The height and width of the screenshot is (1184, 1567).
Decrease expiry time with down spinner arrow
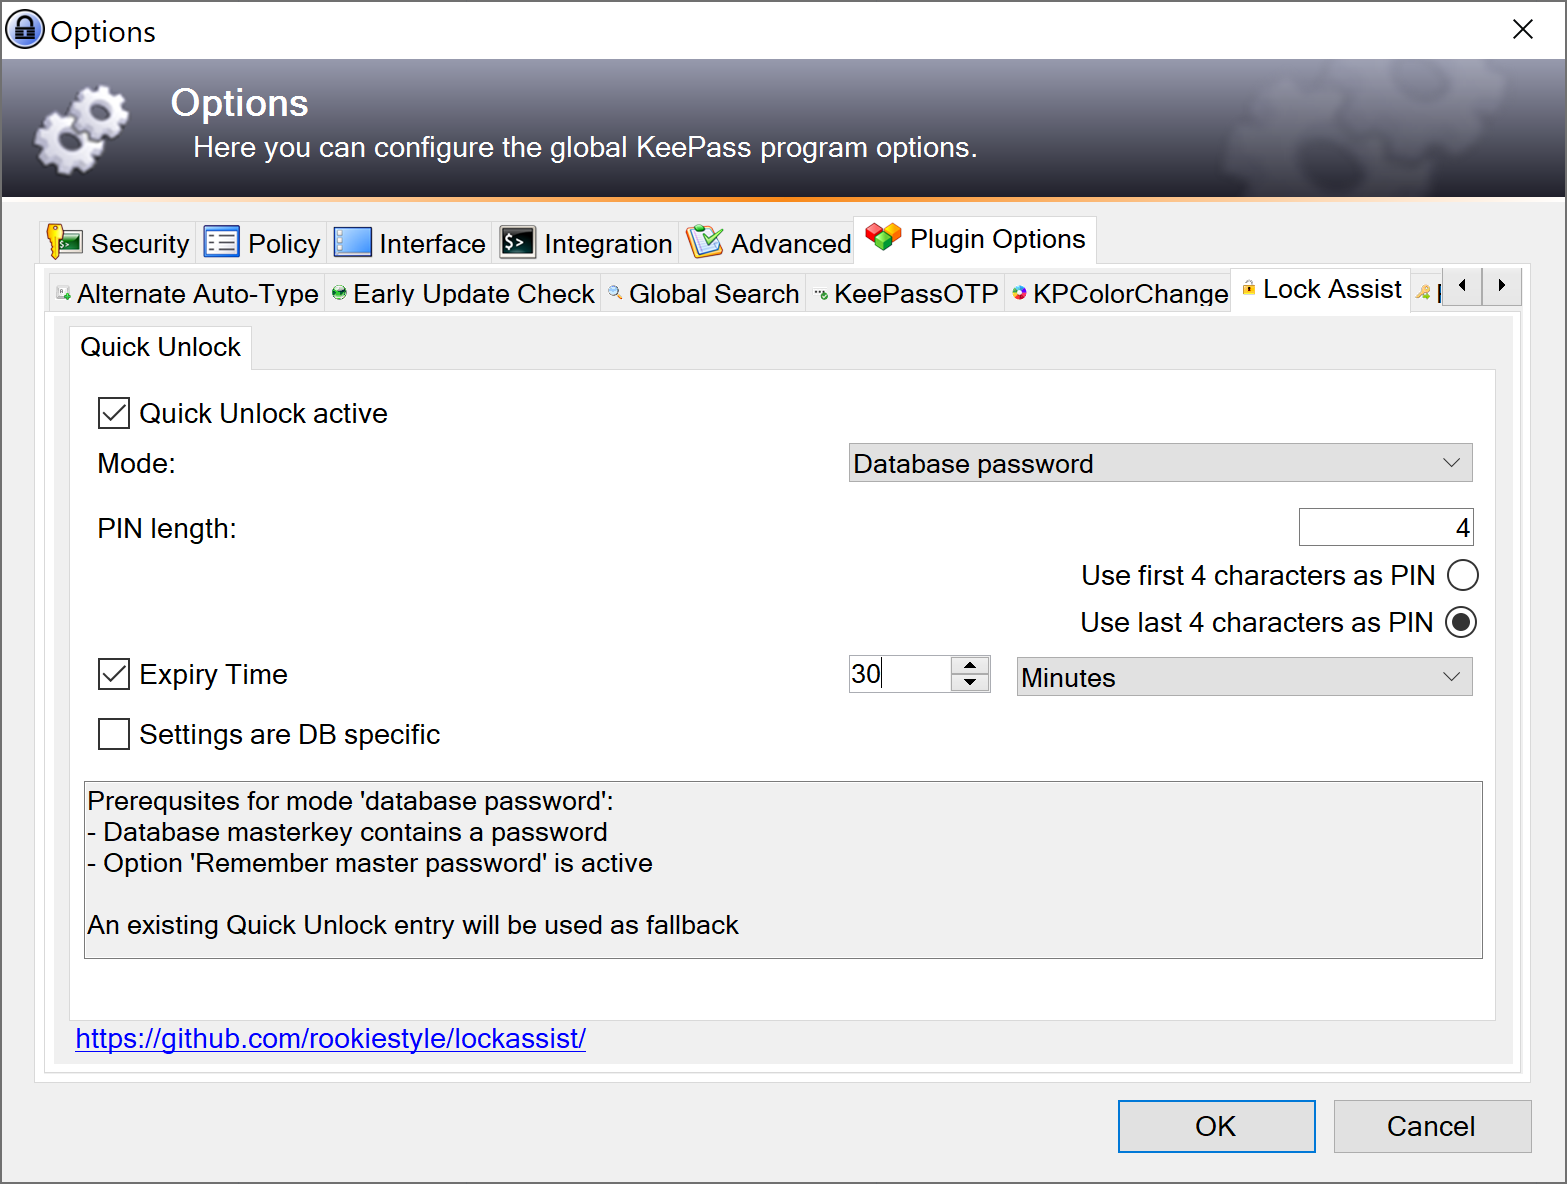tap(970, 683)
